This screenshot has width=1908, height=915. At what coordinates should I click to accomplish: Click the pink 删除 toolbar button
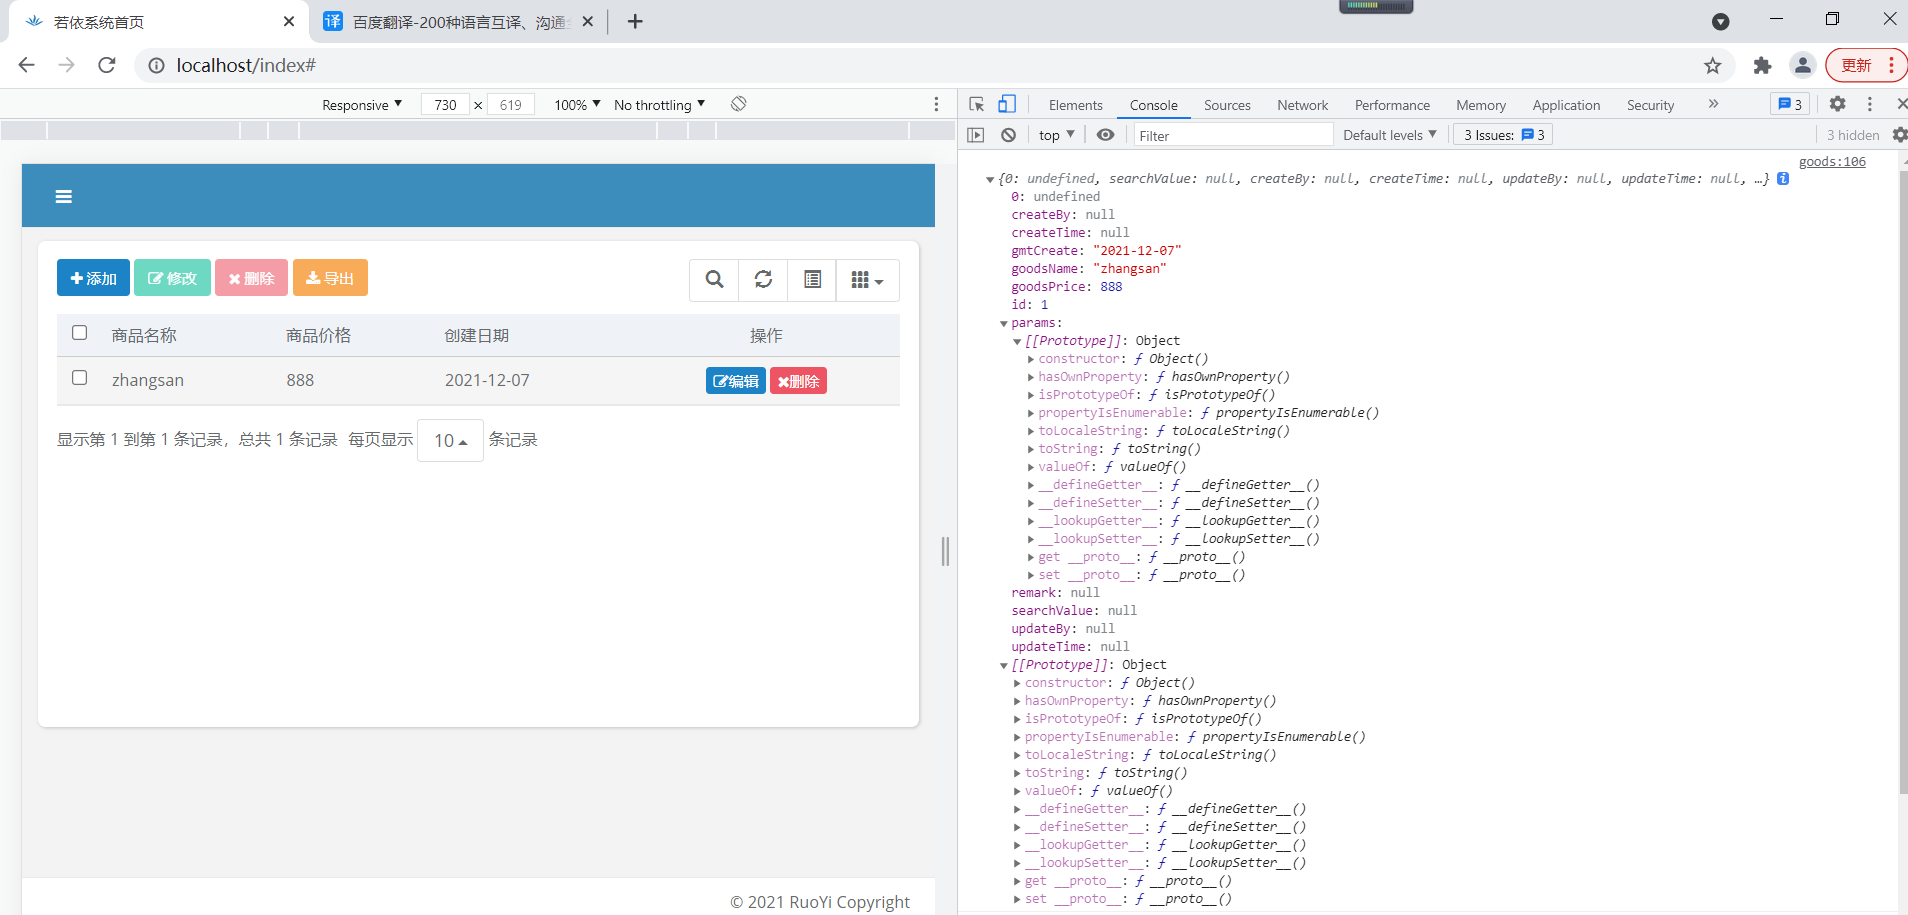coord(251,278)
